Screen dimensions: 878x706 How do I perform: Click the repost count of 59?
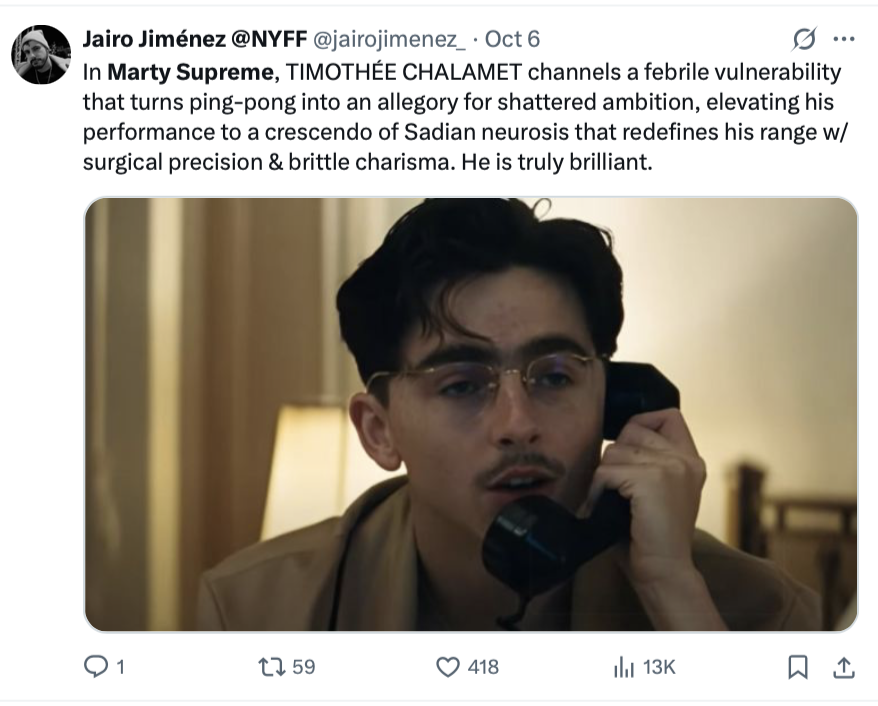[303, 667]
